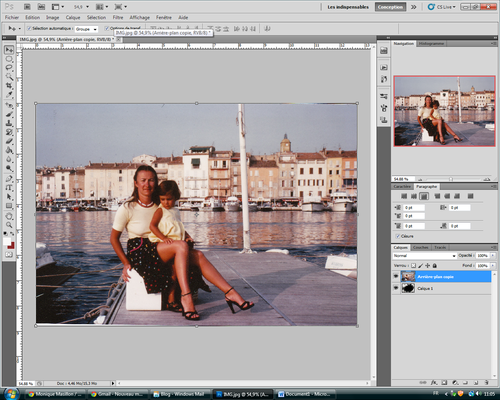Select the Conception workspace button
The width and height of the screenshot is (500, 400).
(x=390, y=7)
